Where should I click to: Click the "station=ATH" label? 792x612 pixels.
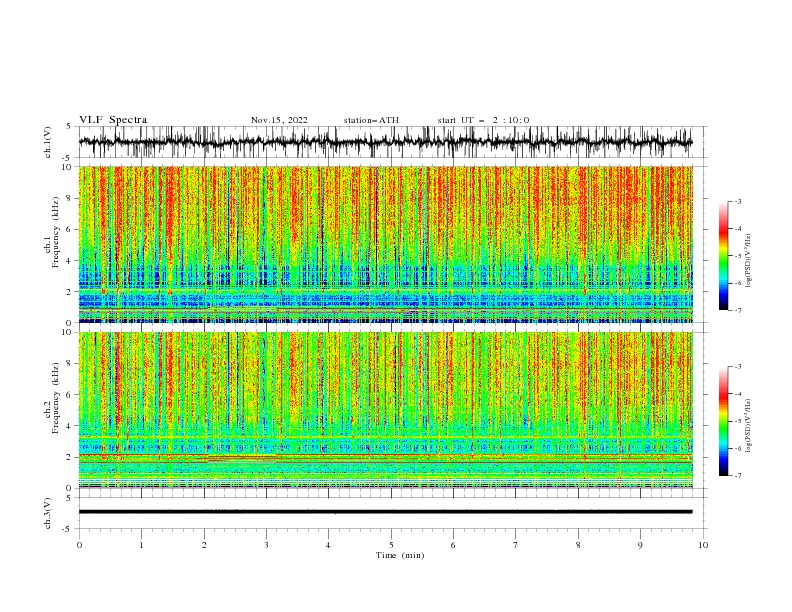click(371, 120)
